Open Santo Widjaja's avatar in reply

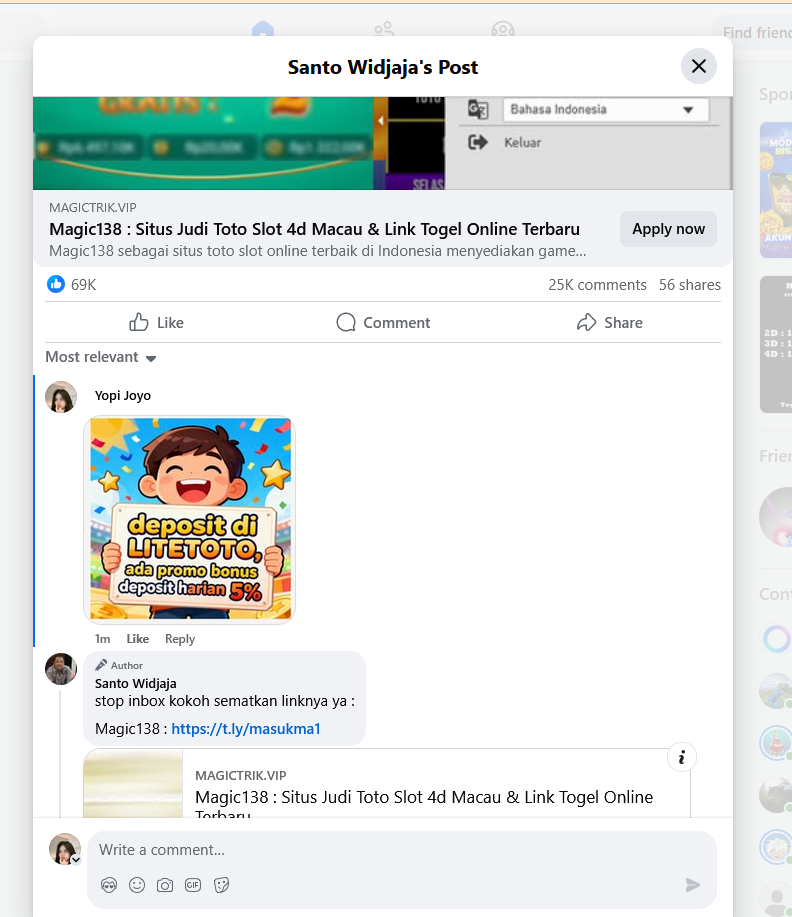pyautogui.click(x=61, y=669)
